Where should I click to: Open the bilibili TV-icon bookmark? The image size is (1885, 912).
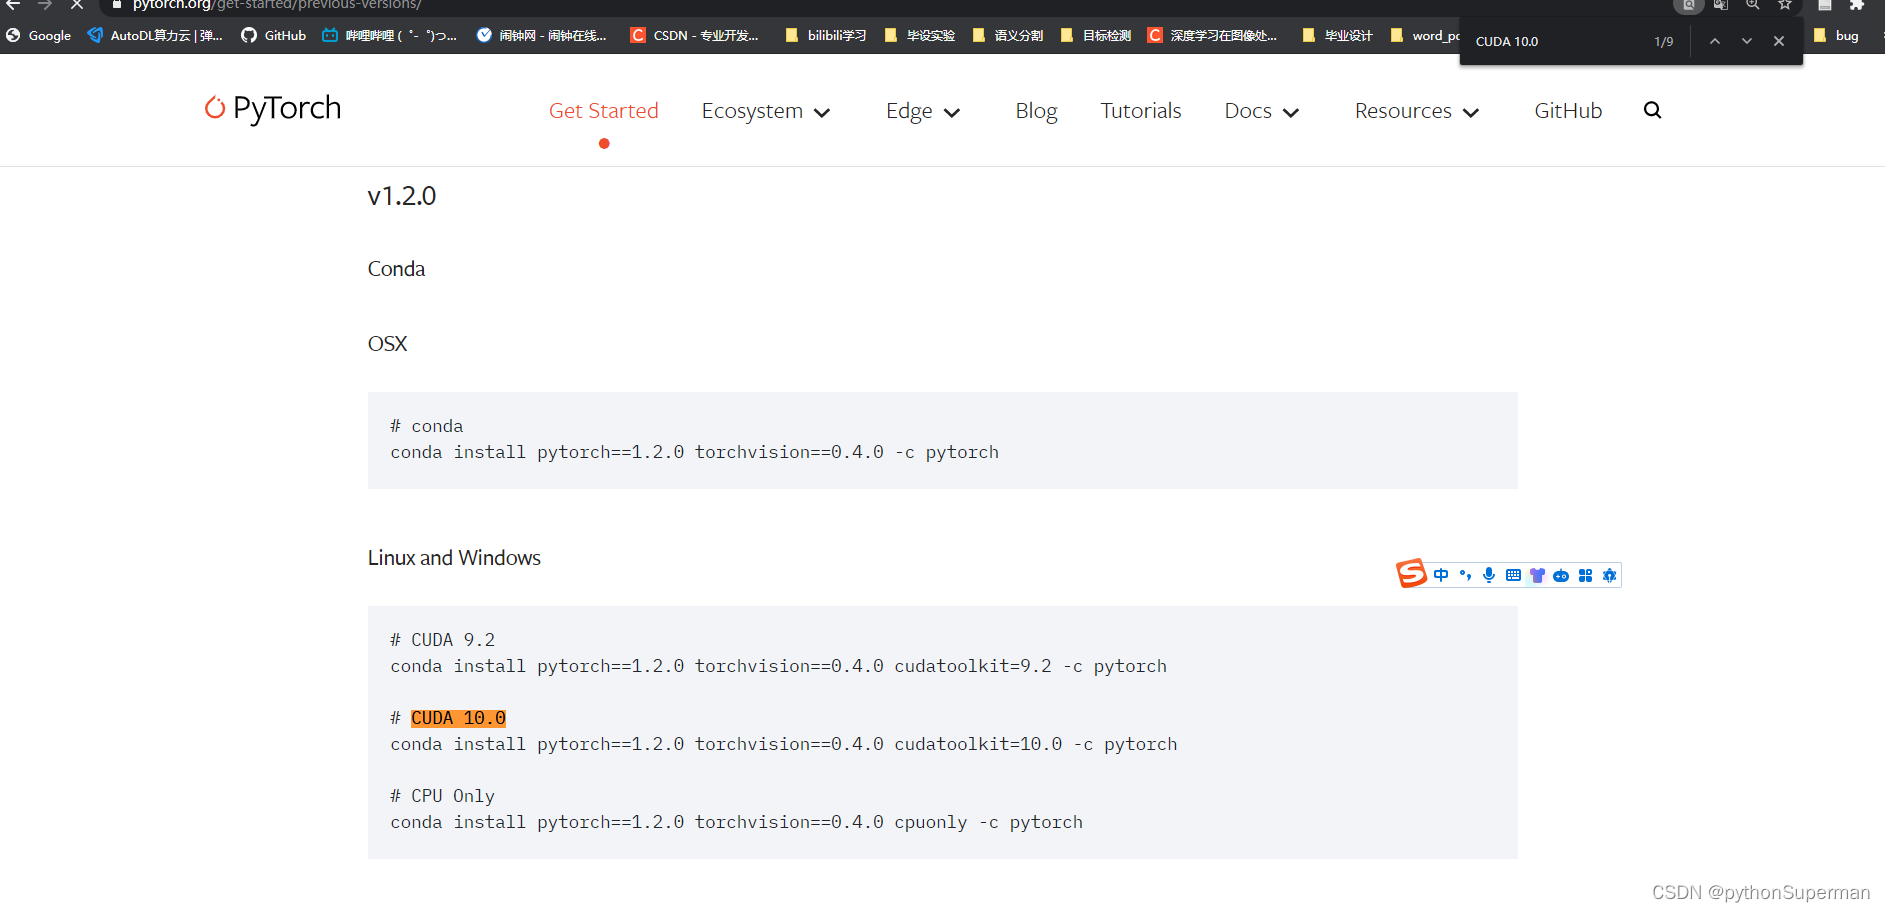[389, 35]
